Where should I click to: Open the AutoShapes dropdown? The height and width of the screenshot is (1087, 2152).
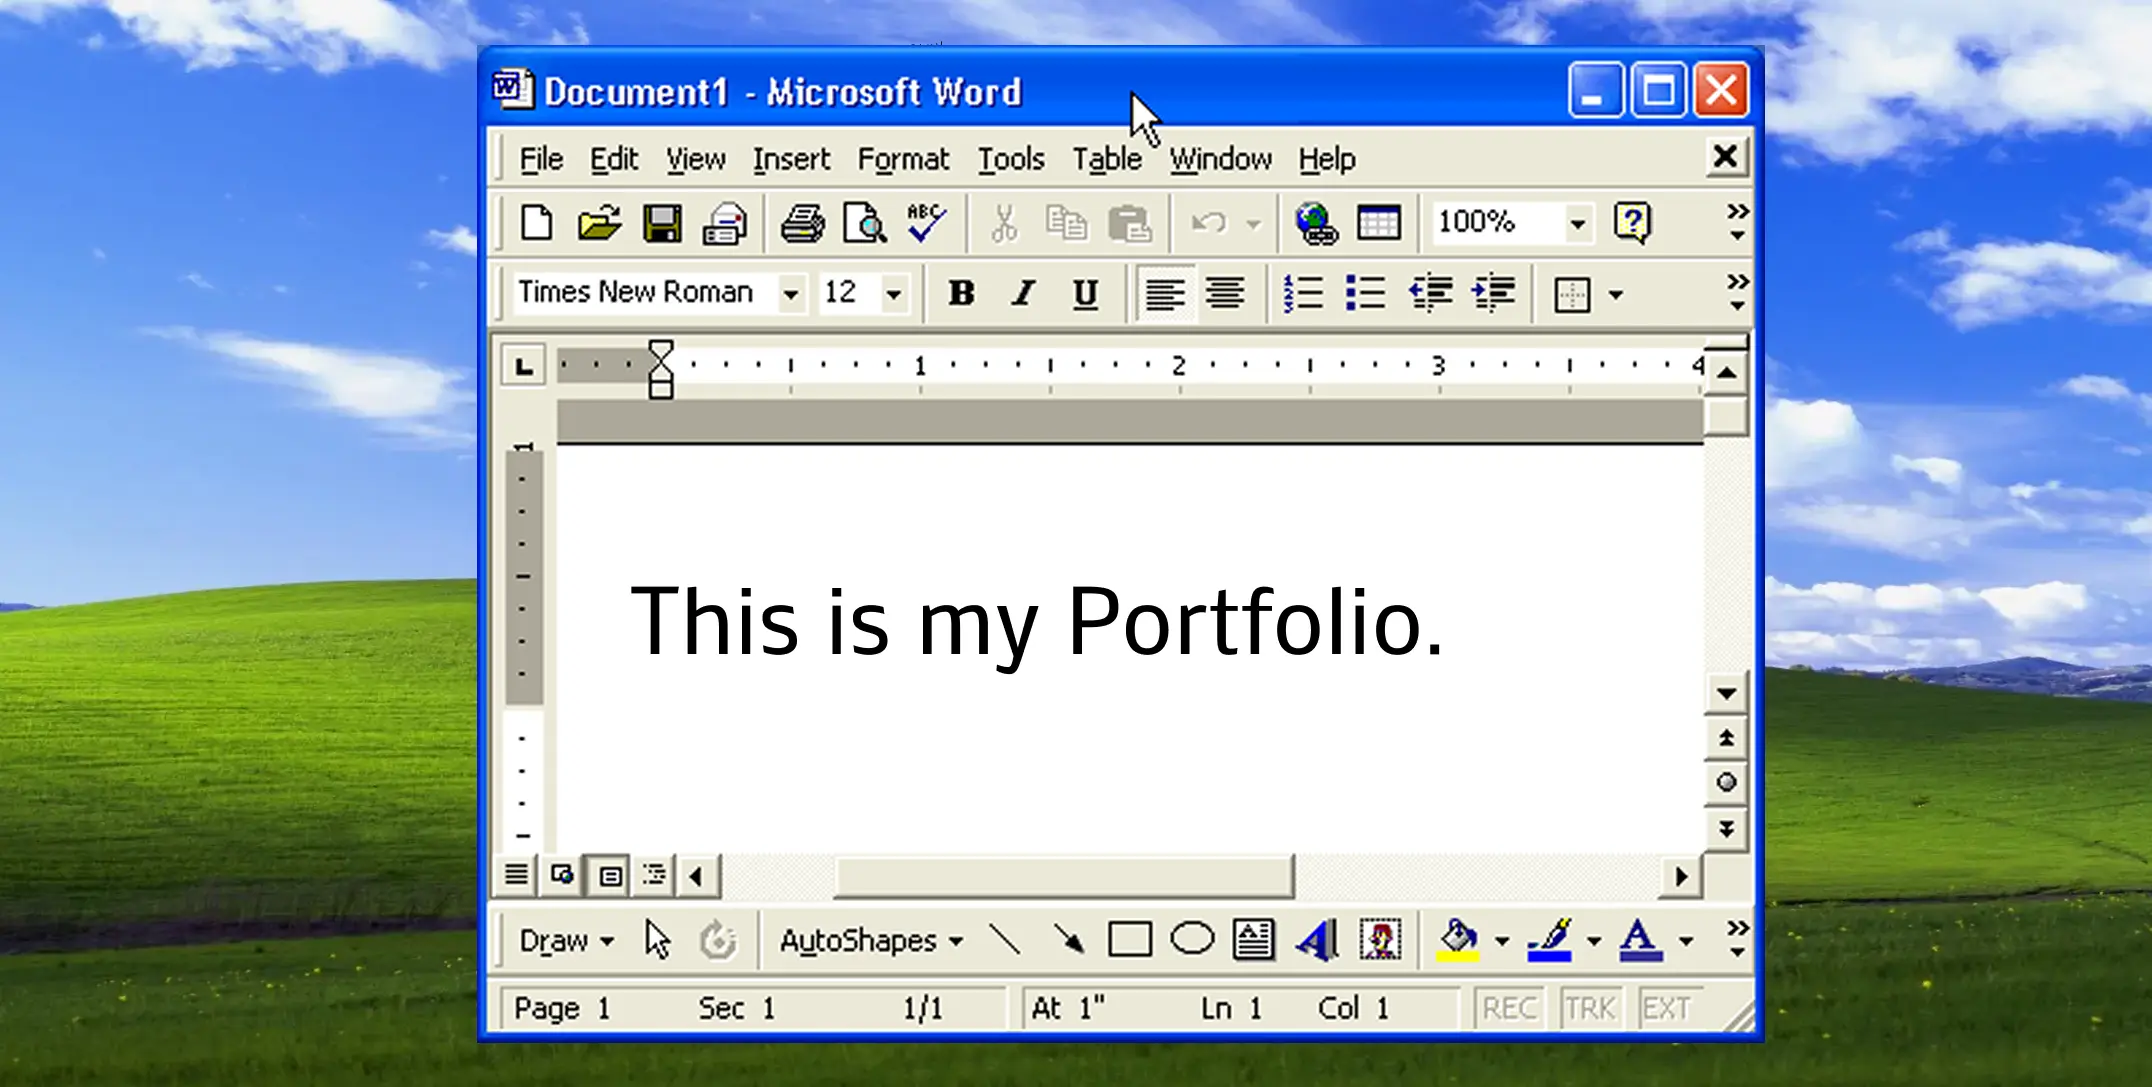pos(871,941)
